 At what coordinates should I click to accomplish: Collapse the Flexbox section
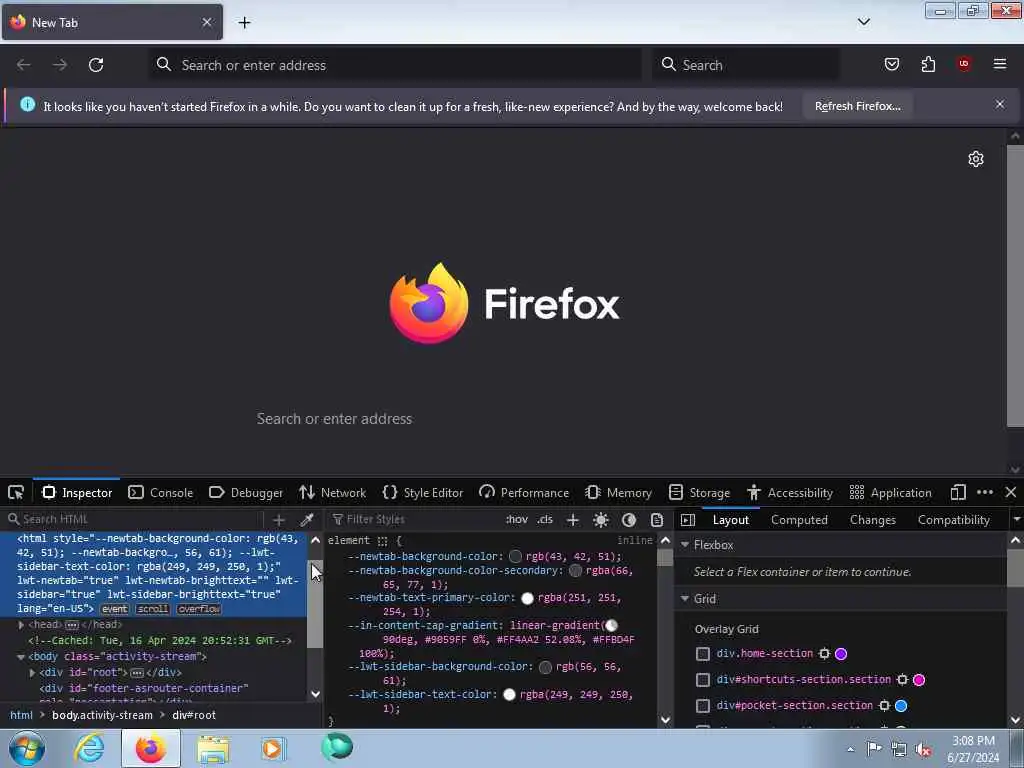[685, 545]
